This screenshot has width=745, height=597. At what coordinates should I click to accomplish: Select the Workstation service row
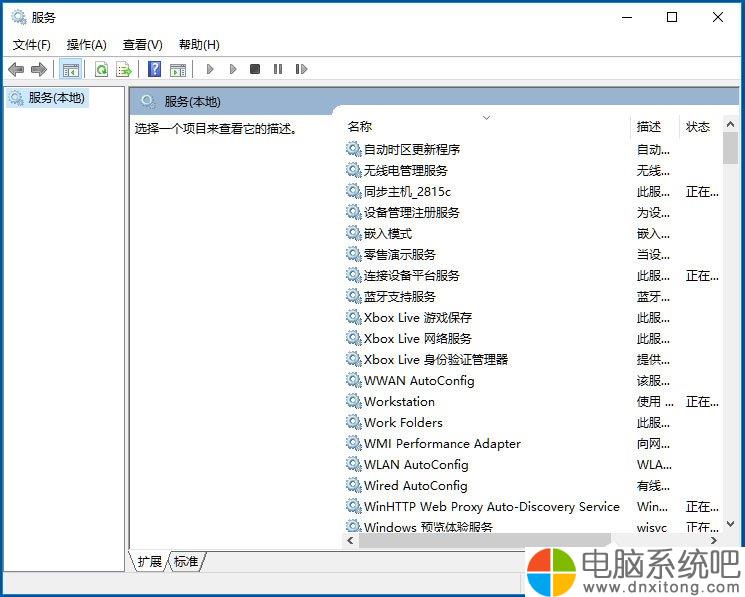[399, 402]
